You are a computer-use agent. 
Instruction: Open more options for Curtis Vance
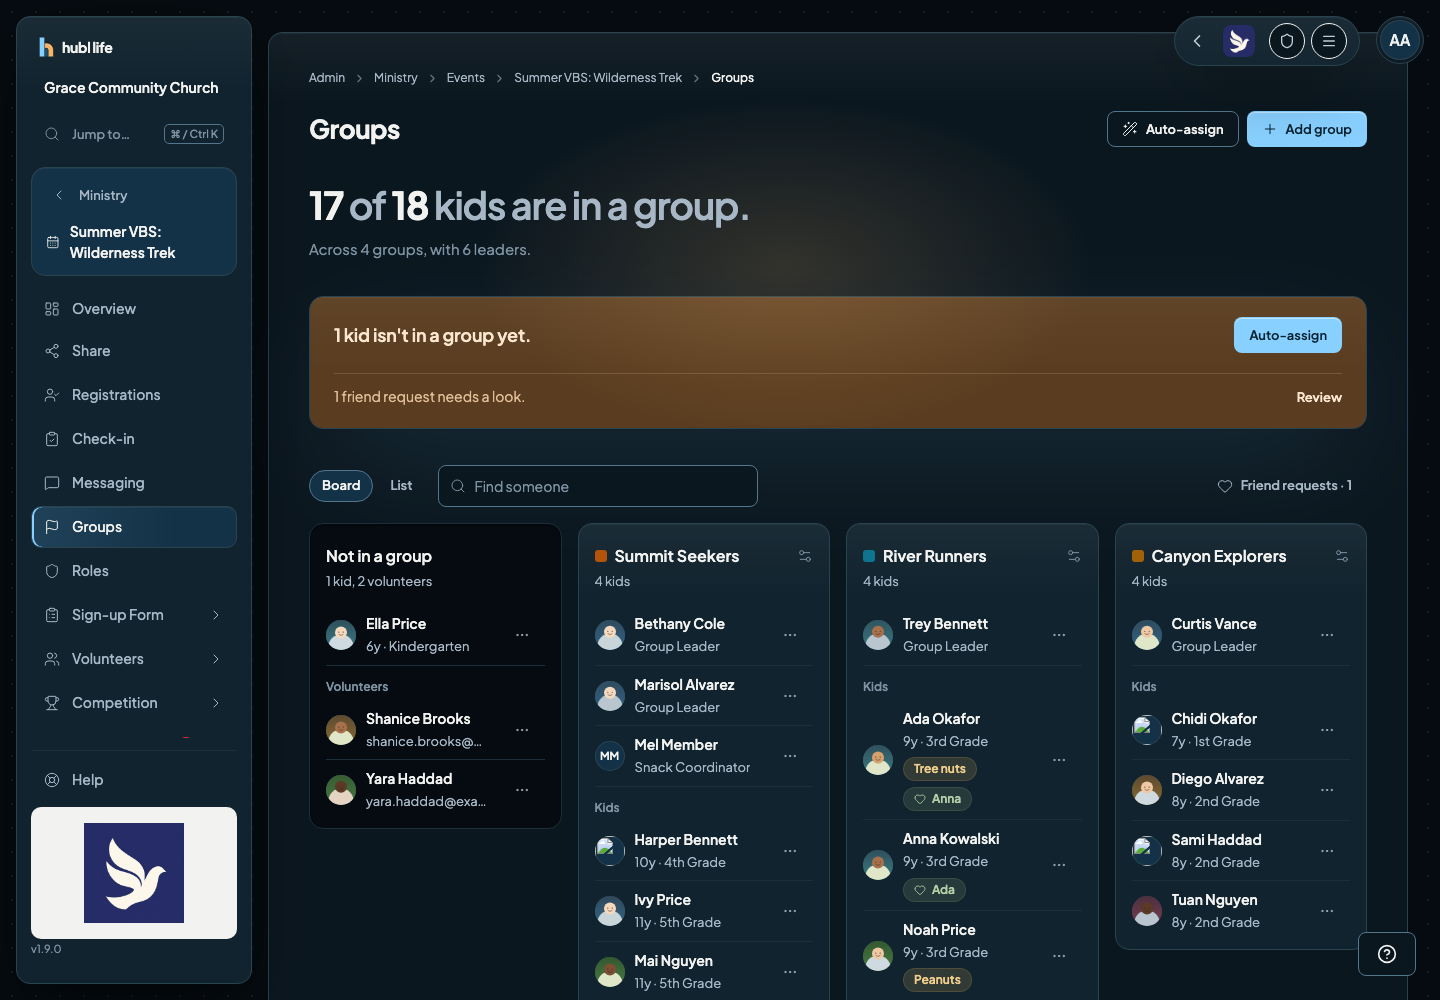click(1327, 635)
